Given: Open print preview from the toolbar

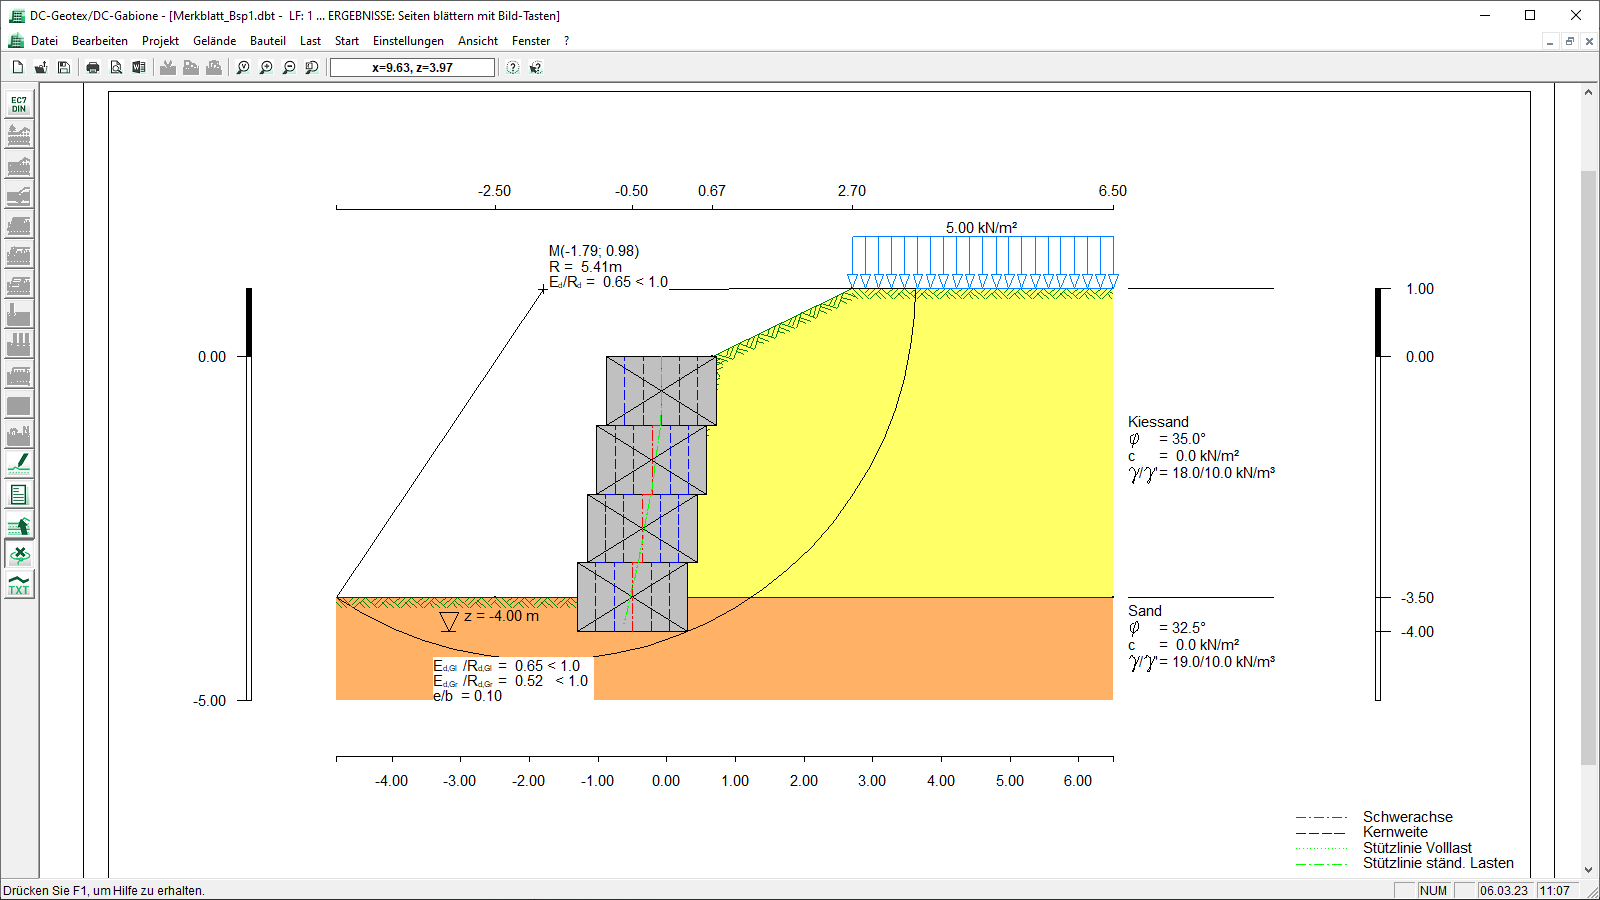Looking at the screenshot, I should click(116, 68).
